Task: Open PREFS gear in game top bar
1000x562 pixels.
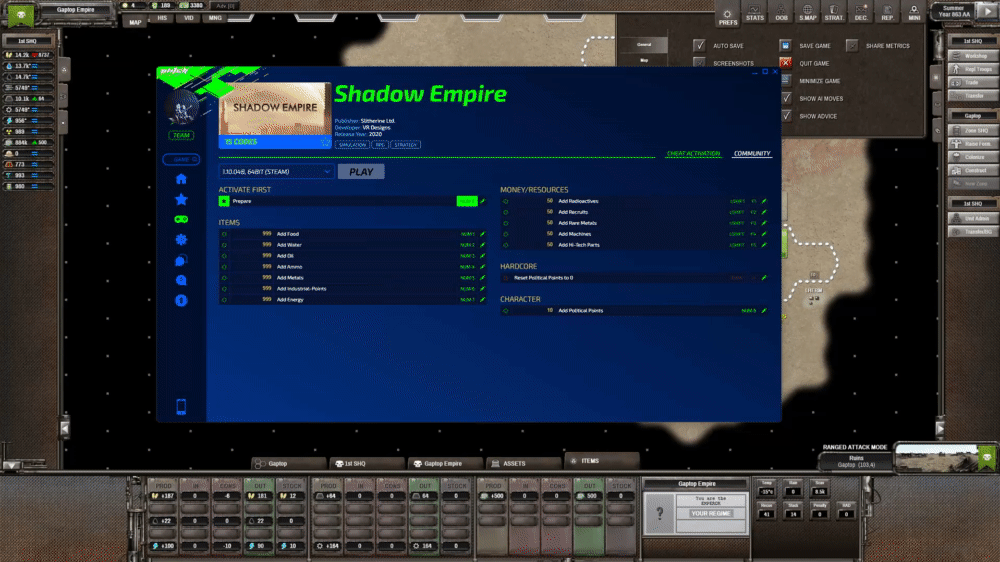Action: point(727,15)
